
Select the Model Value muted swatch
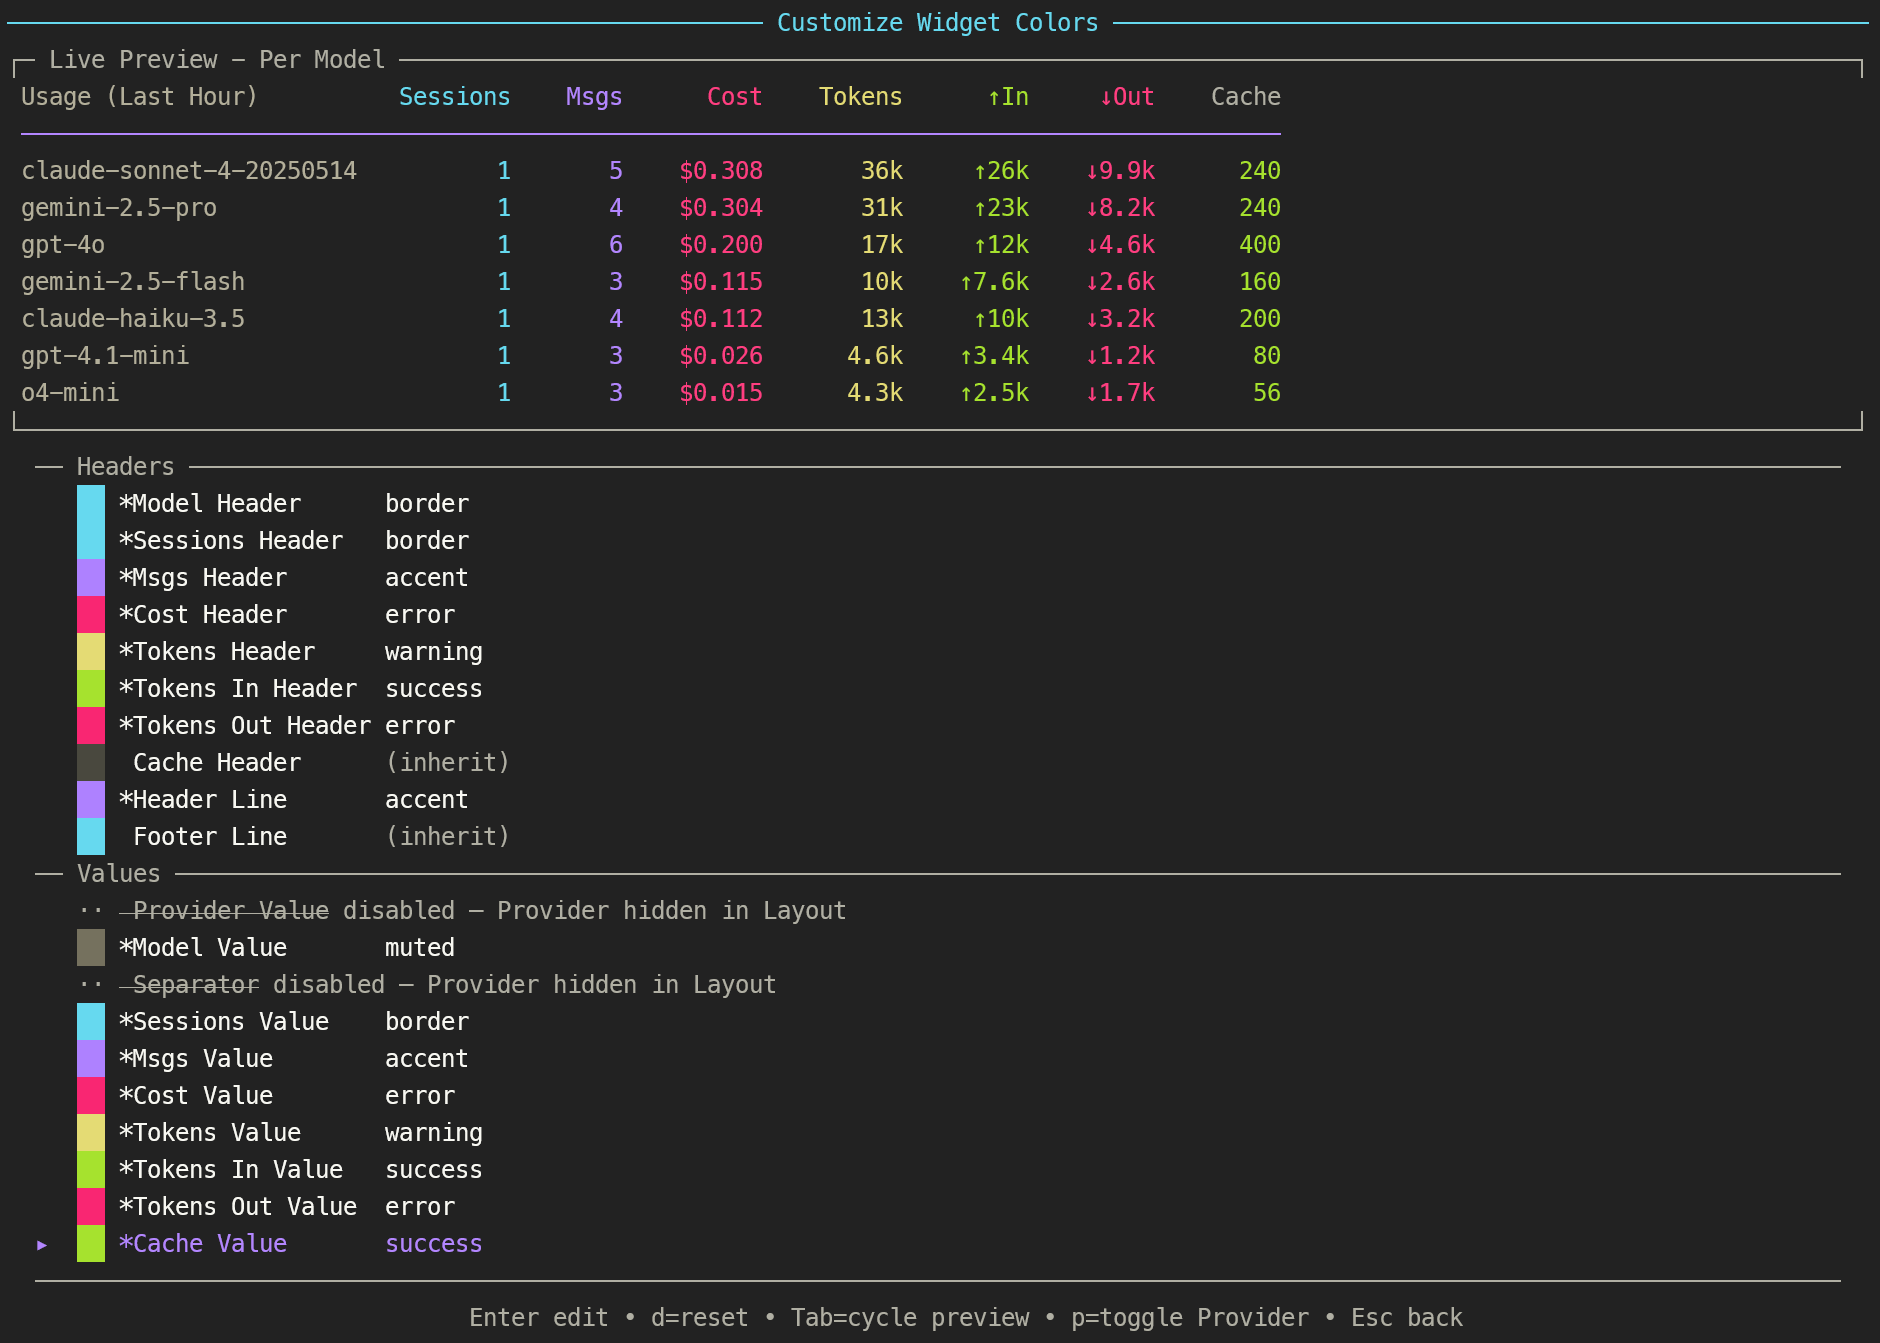[x=91, y=948]
